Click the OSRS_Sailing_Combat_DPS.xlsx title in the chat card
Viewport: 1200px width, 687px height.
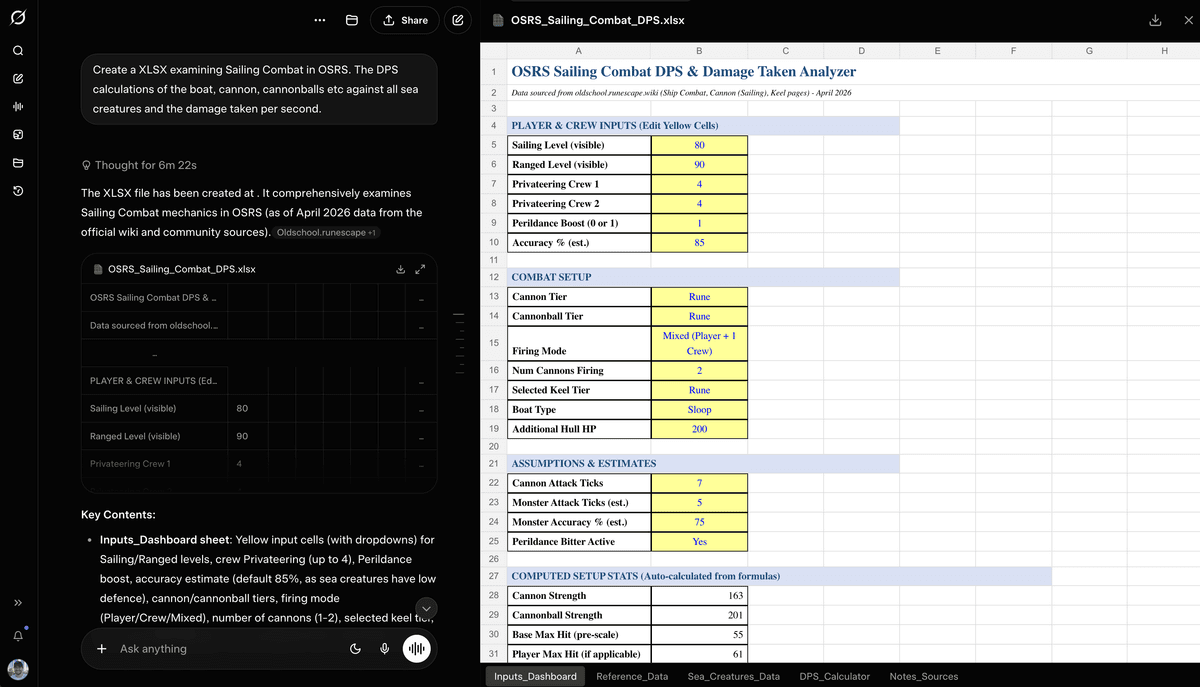point(181,269)
